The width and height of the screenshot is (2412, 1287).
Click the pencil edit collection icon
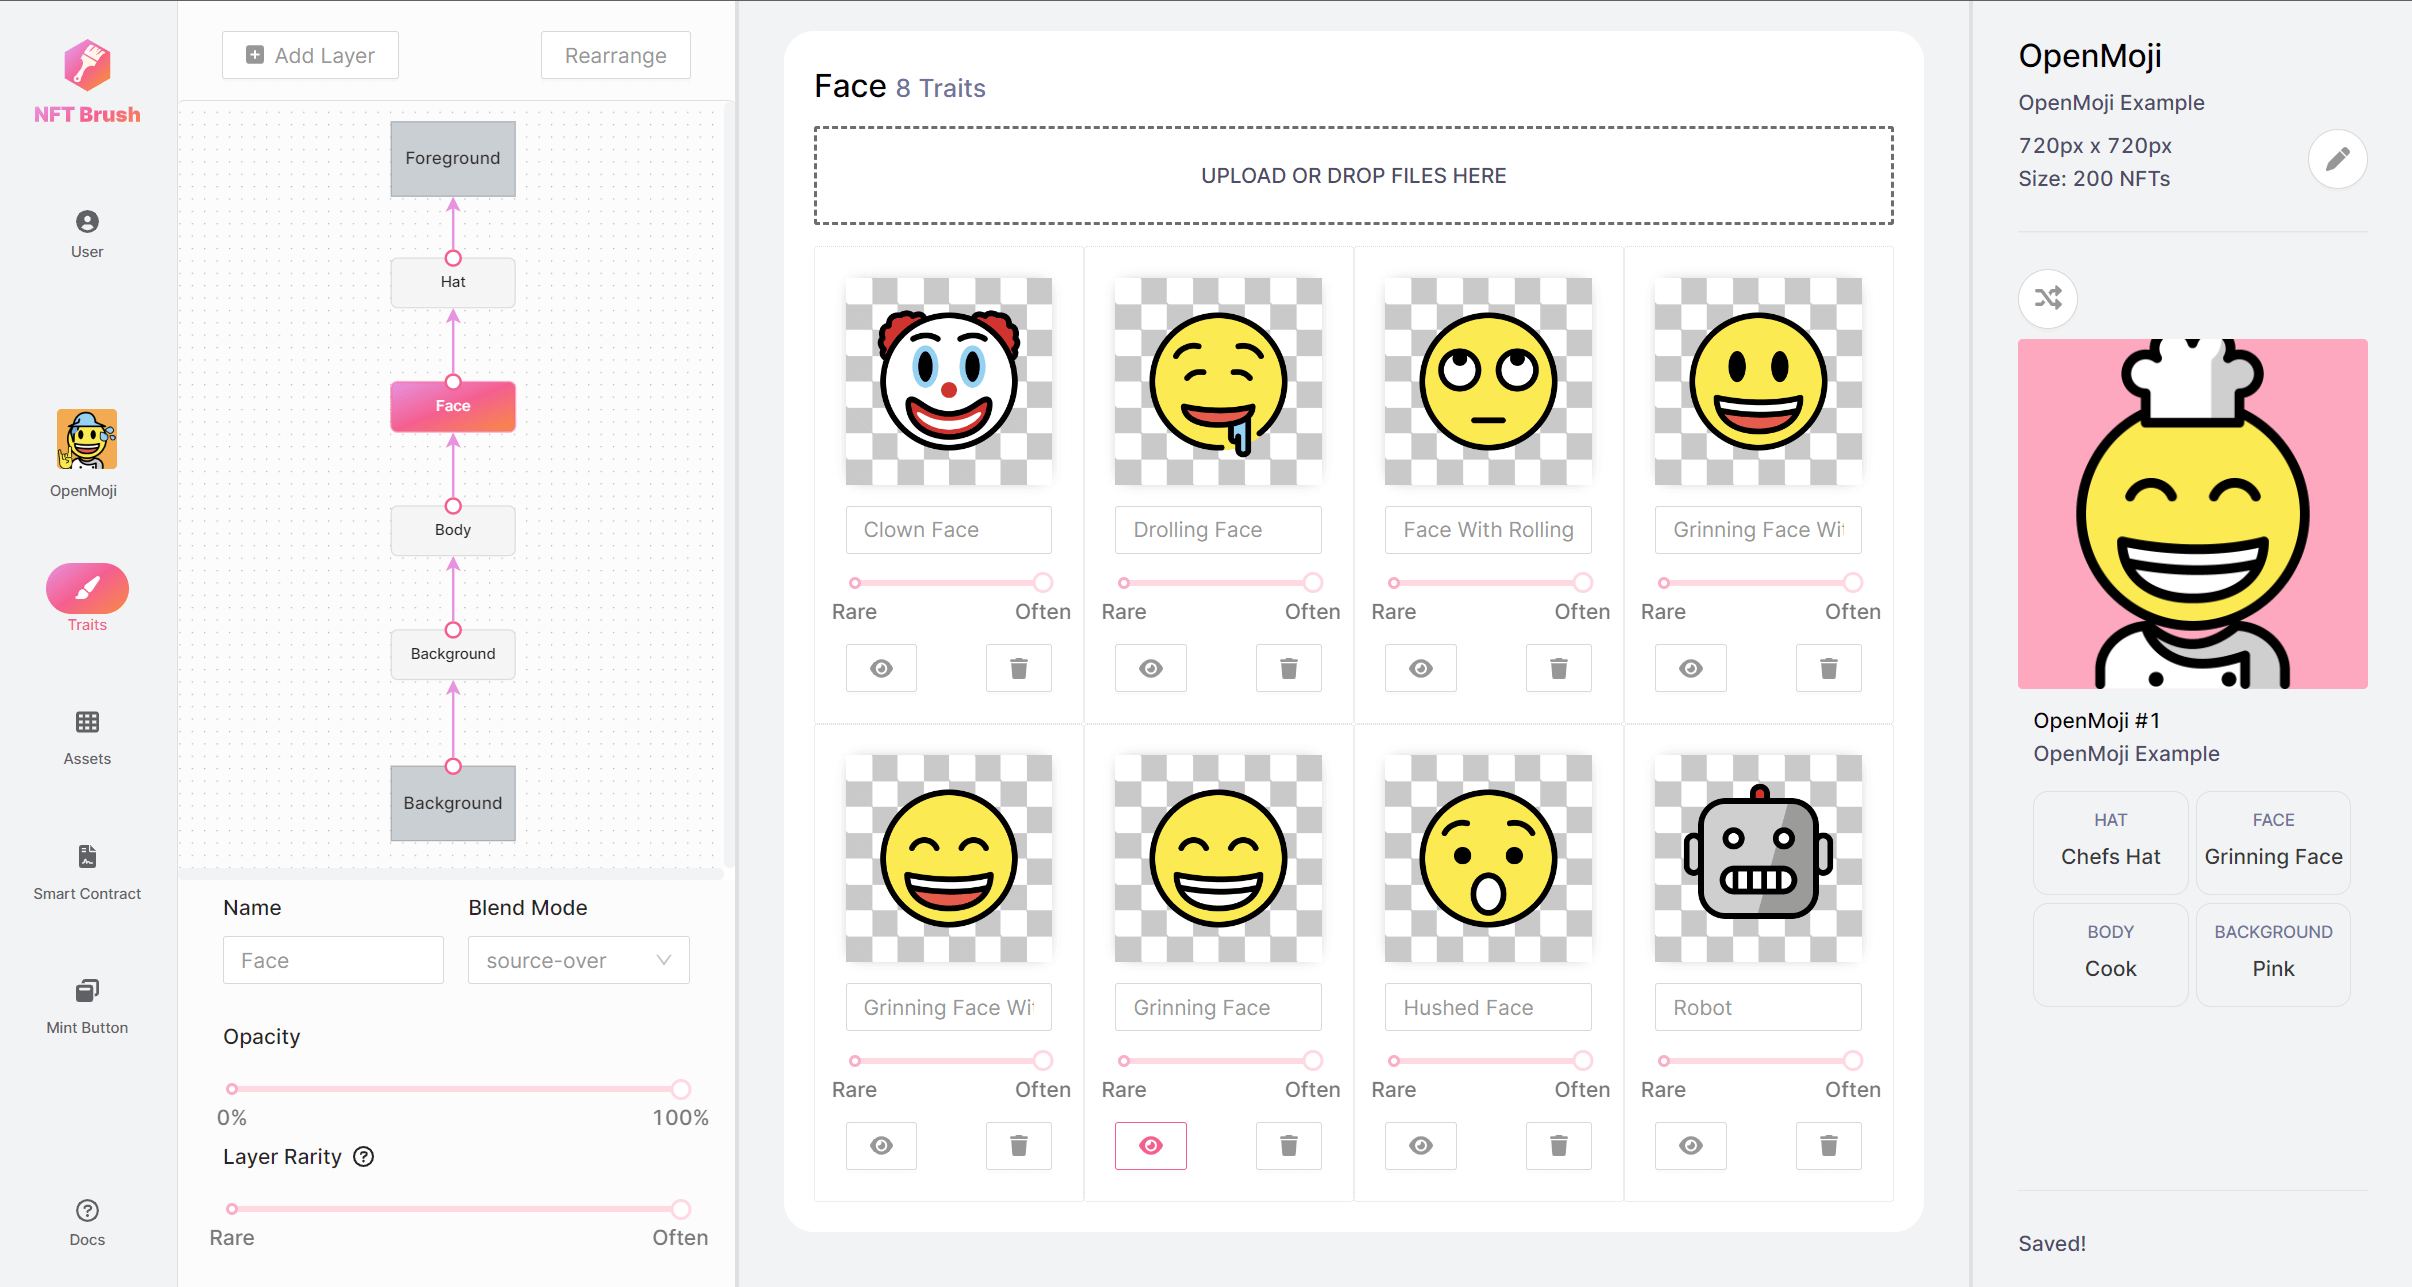2337,159
